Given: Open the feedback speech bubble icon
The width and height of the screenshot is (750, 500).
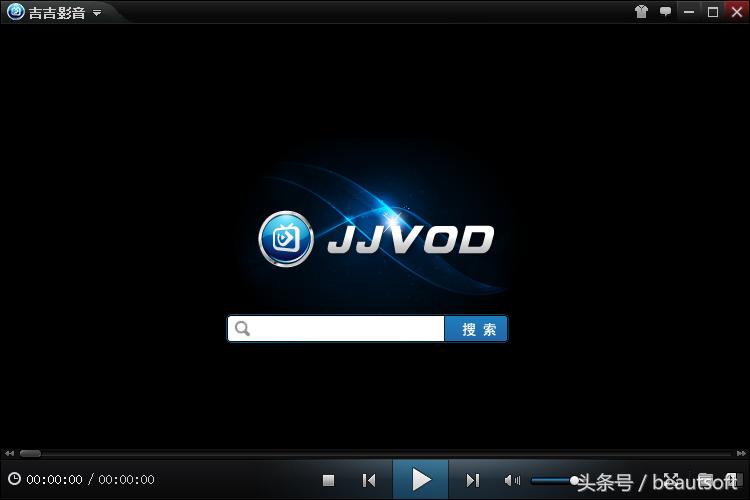Looking at the screenshot, I should [665, 11].
